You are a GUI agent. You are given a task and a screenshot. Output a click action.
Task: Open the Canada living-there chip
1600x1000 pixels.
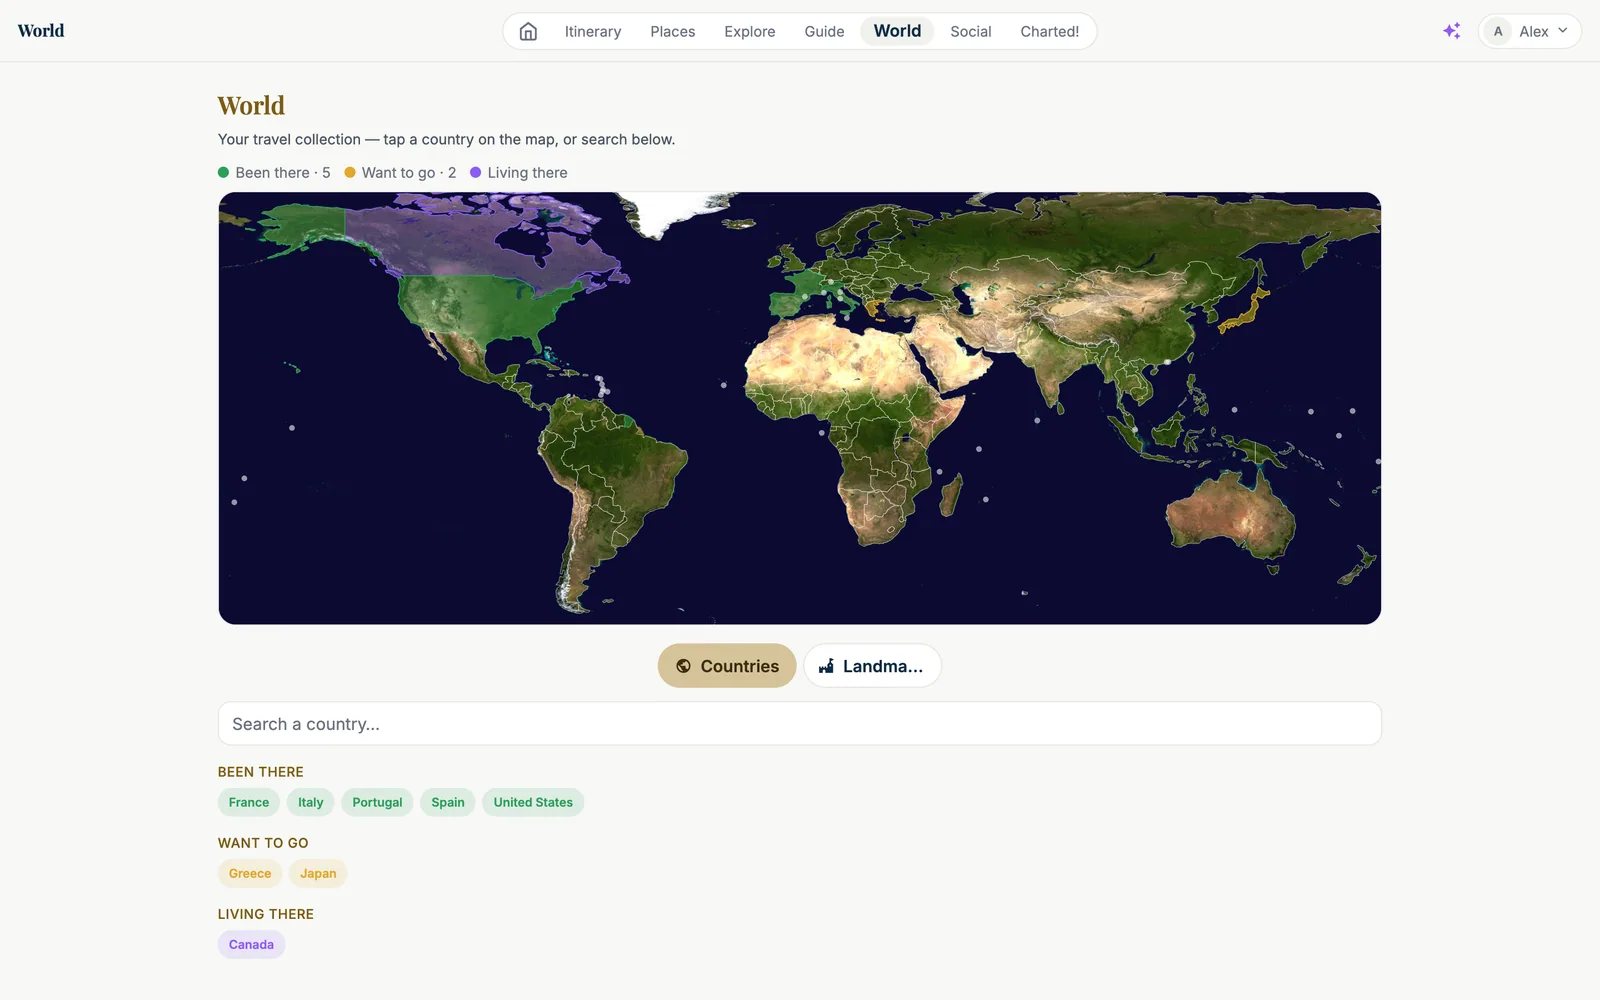click(251, 944)
